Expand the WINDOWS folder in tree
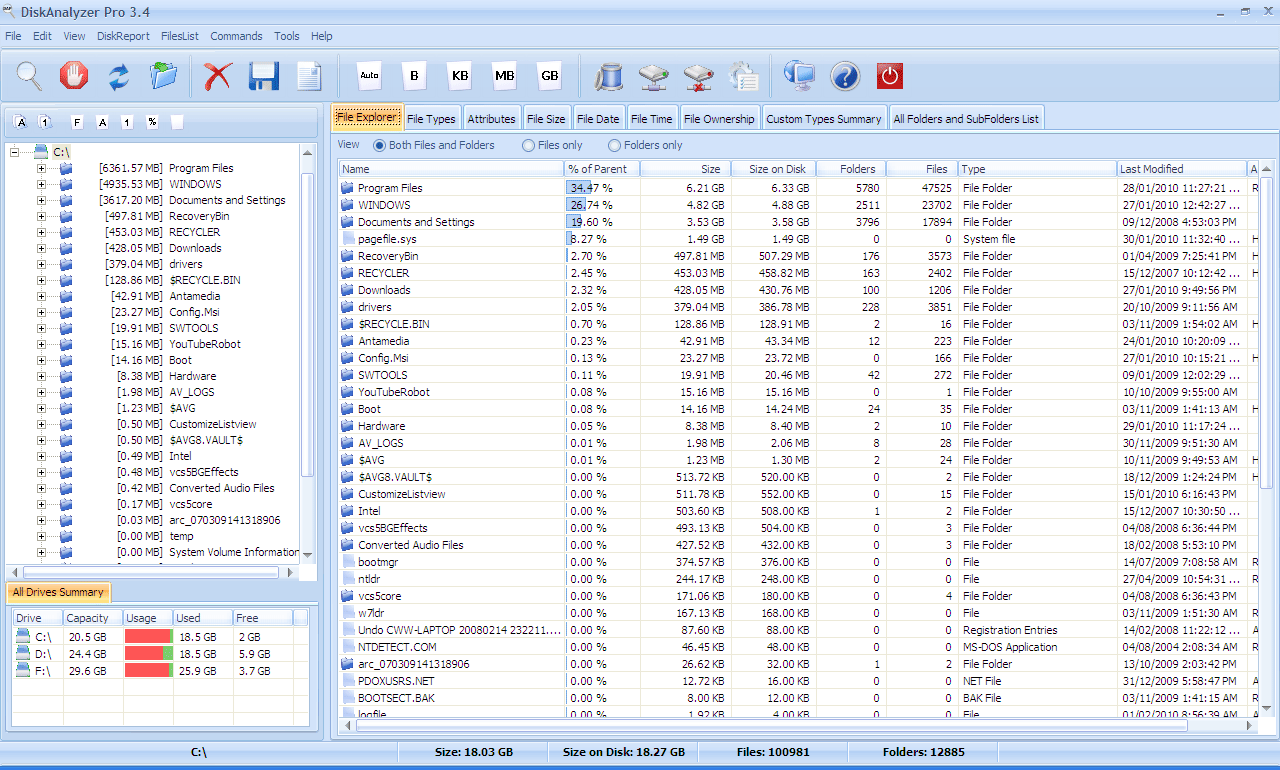Image resolution: width=1280 pixels, height=770 pixels. click(x=41, y=184)
